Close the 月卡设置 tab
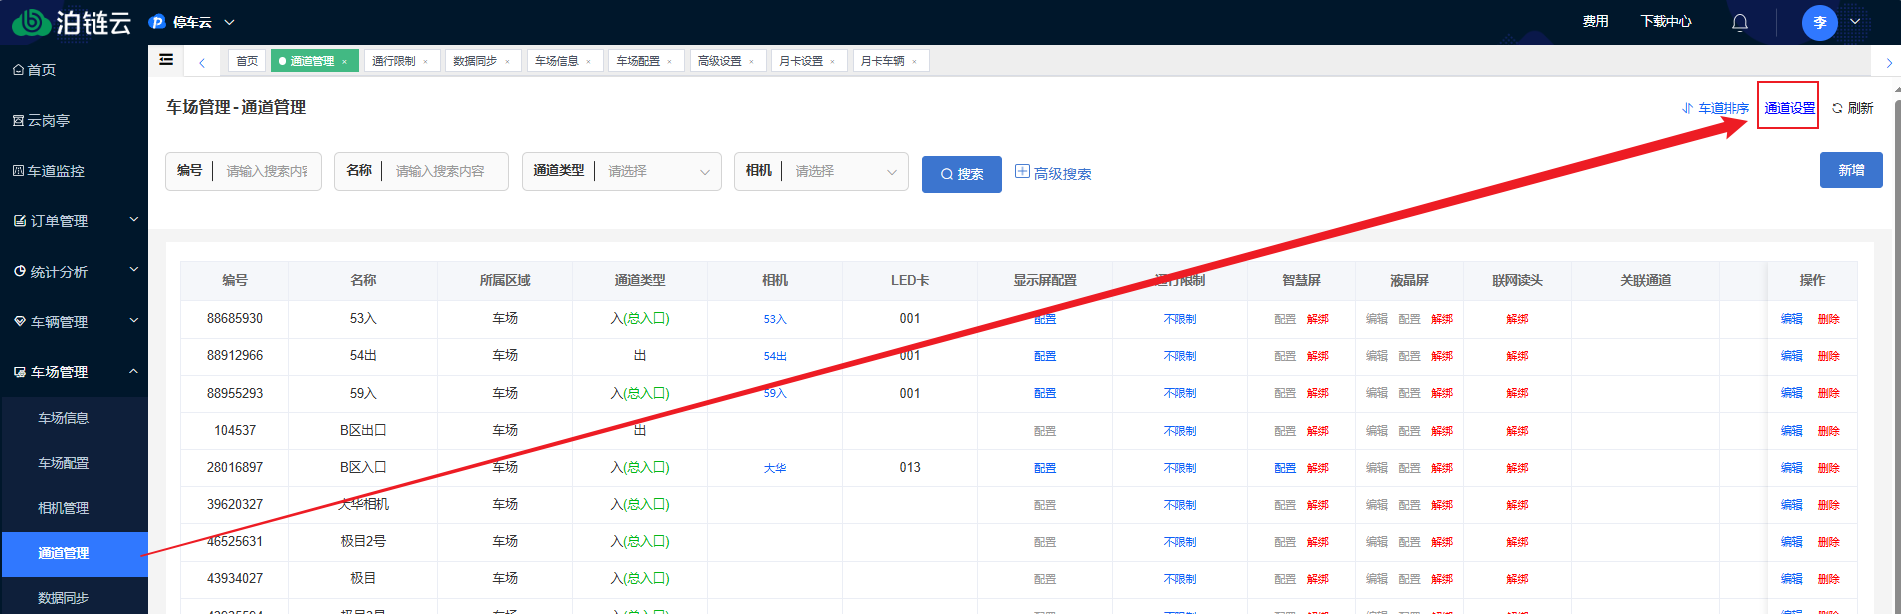 [x=833, y=62]
